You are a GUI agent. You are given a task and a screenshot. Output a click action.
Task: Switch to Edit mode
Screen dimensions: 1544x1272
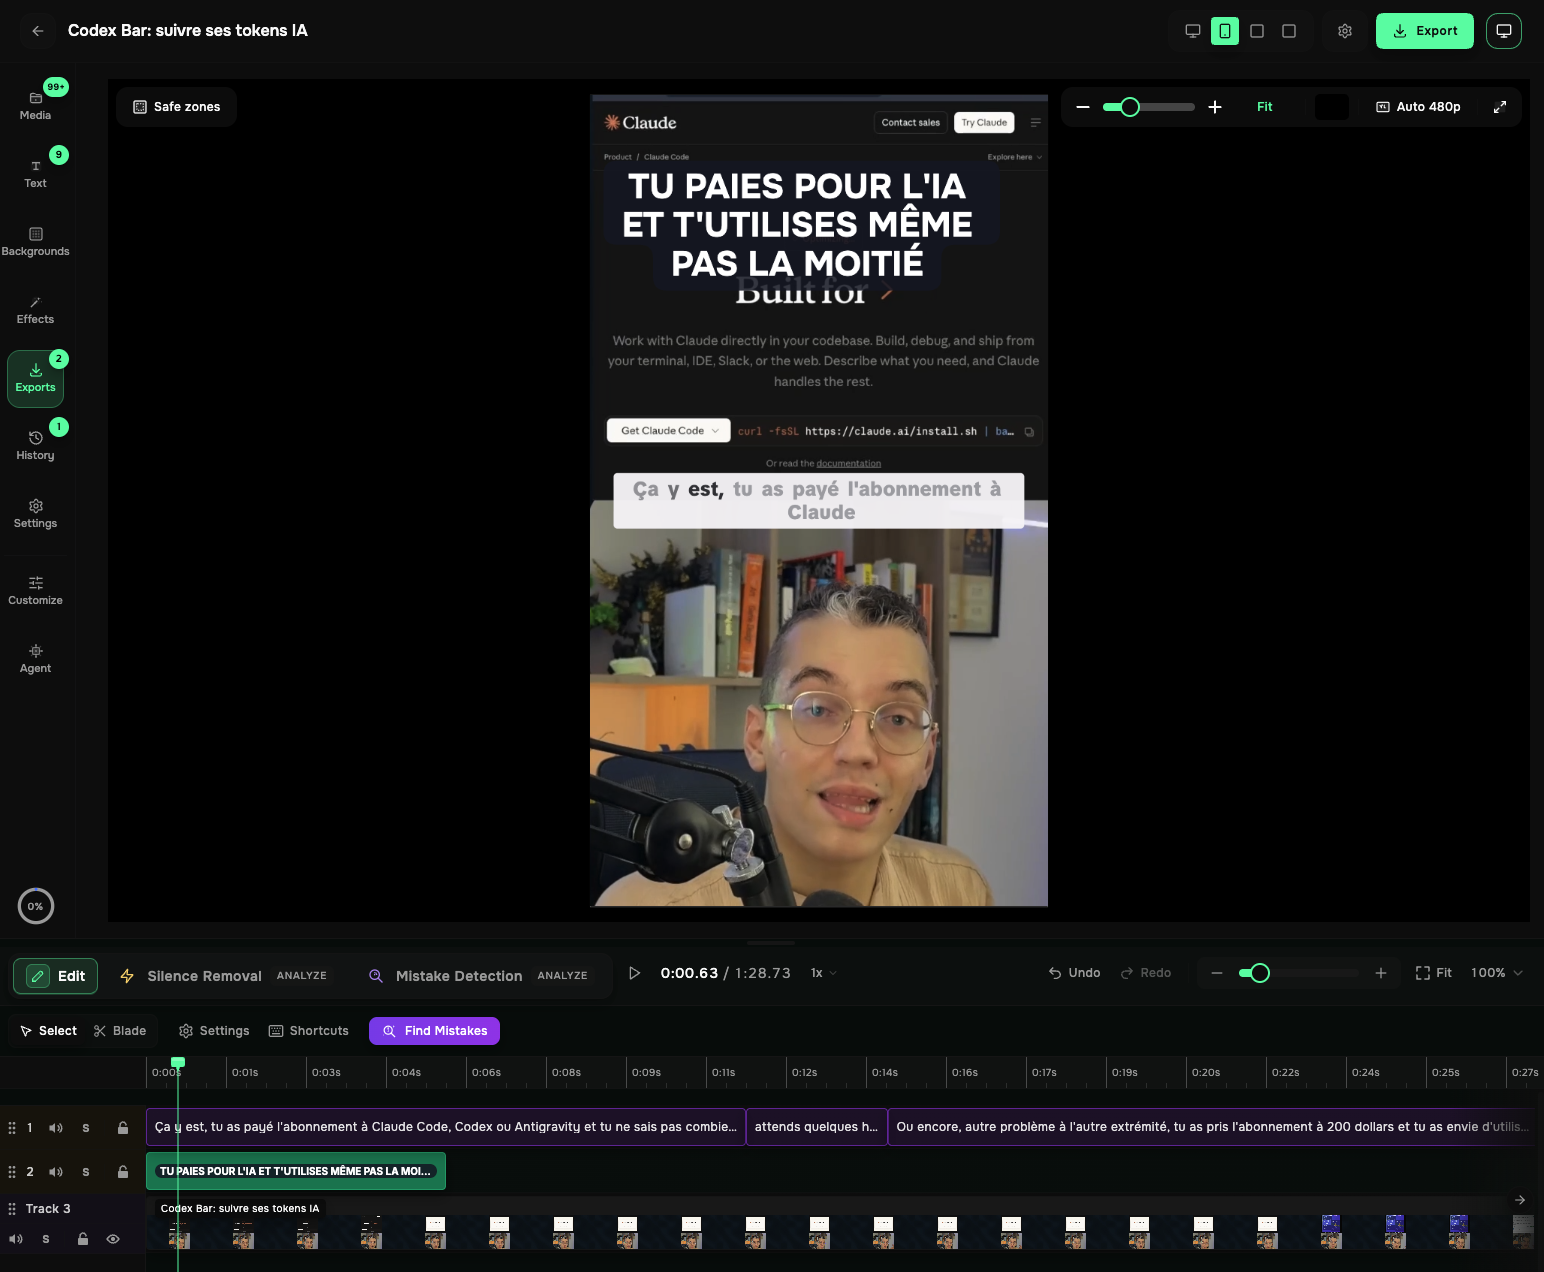(x=56, y=976)
